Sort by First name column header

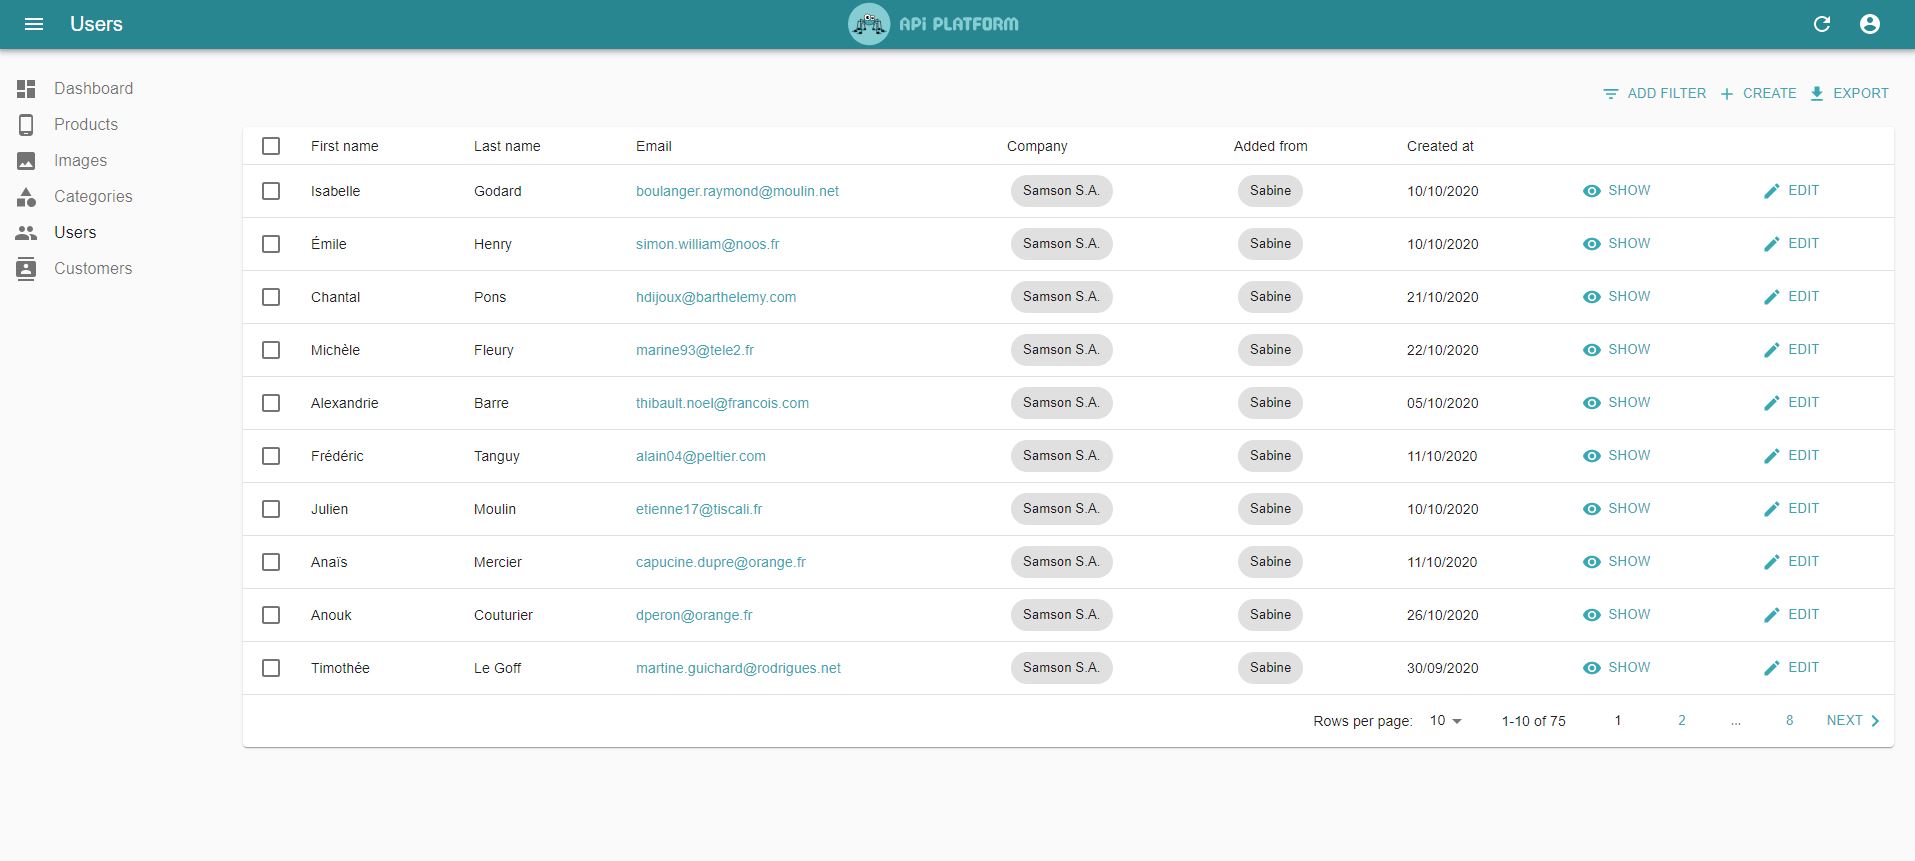345,146
